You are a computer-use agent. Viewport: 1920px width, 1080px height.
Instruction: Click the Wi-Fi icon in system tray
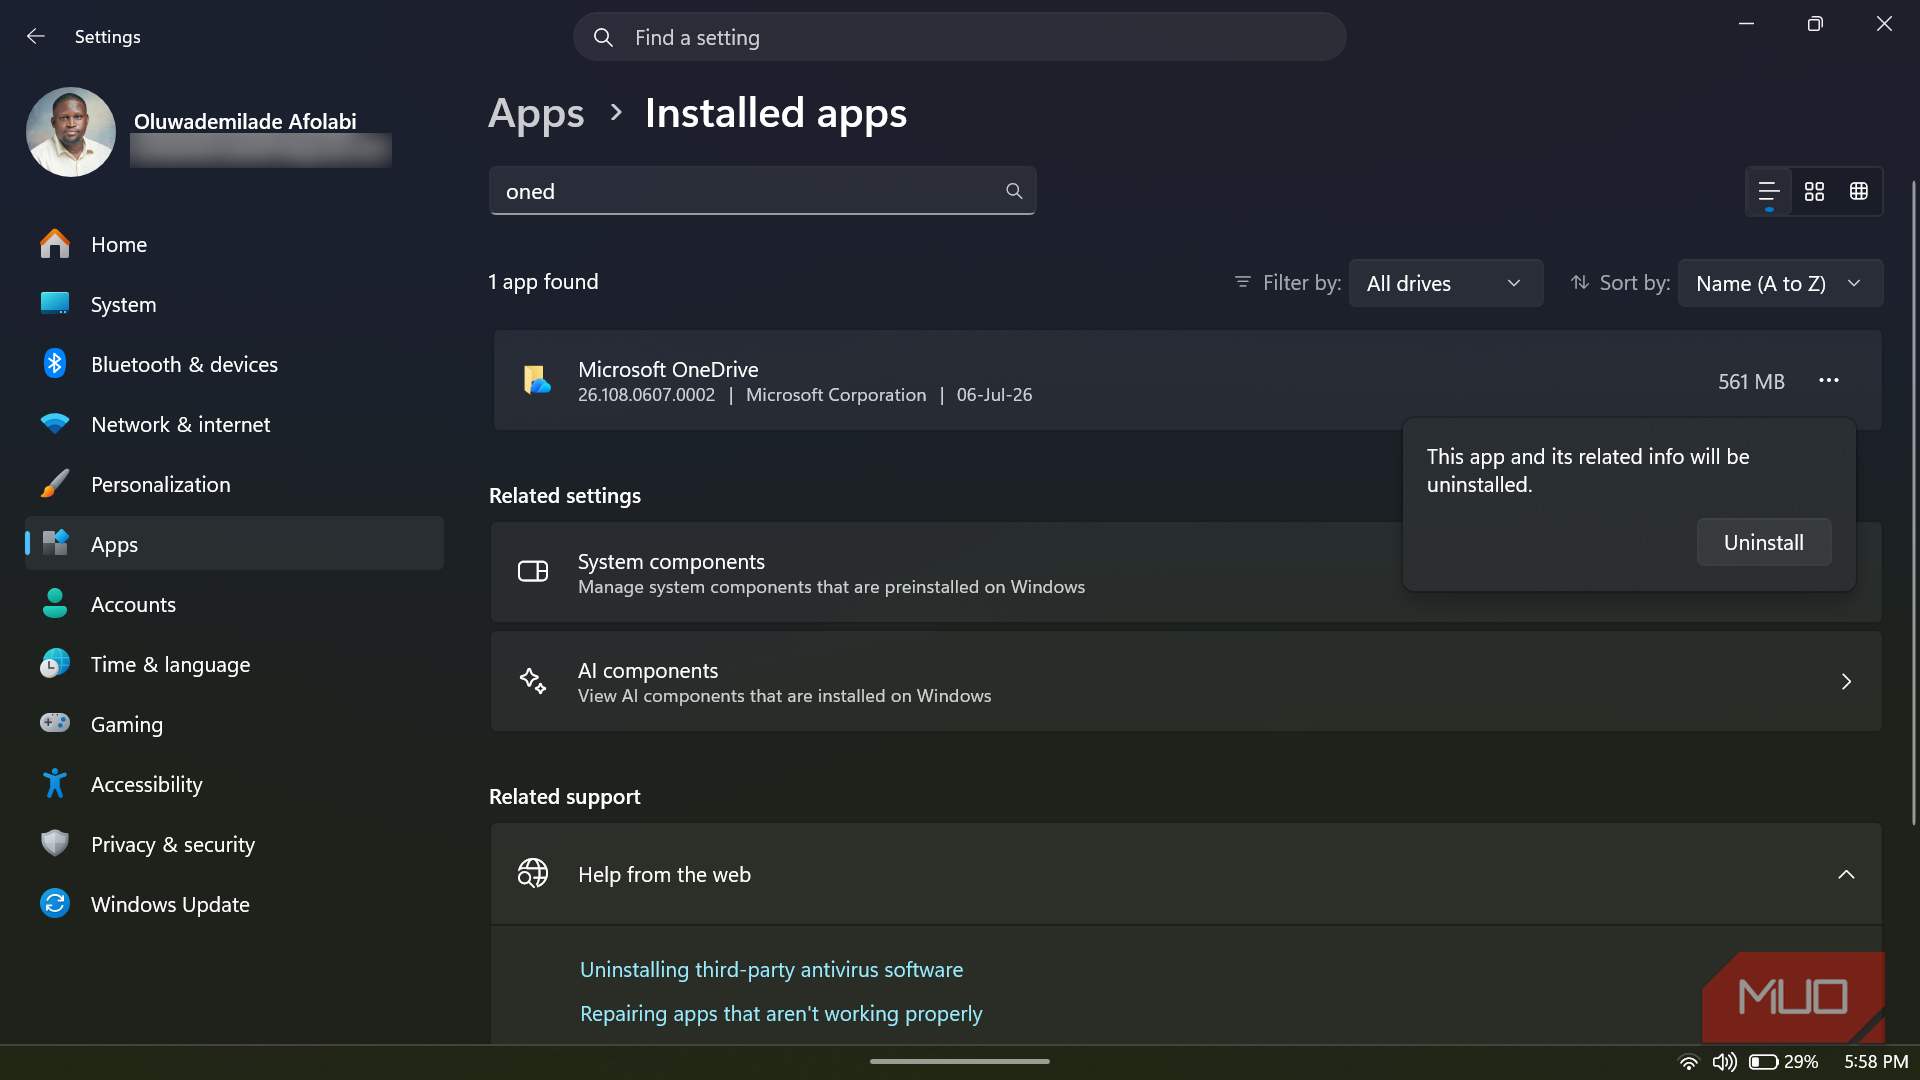(1688, 1062)
